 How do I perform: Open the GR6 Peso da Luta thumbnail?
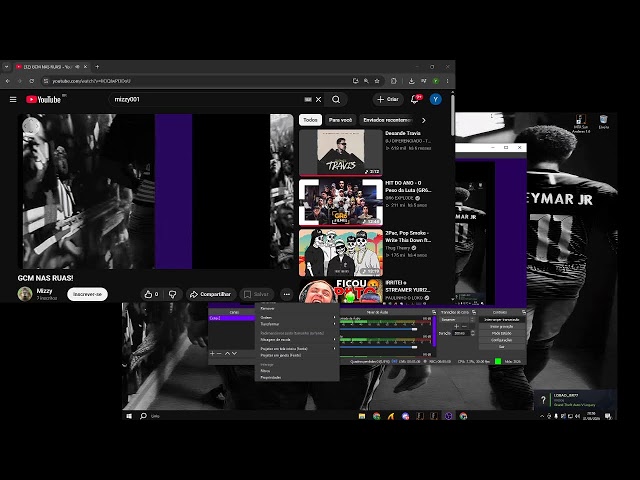tap(341, 202)
